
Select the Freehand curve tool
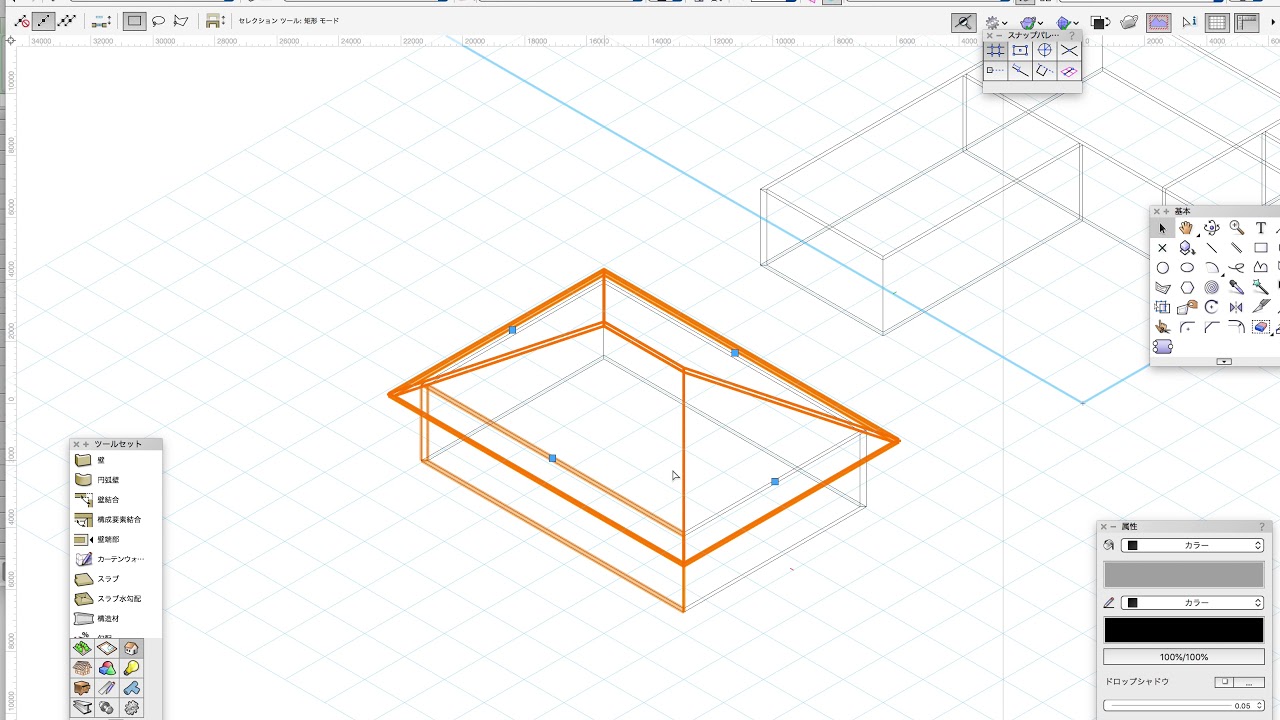tap(1236, 268)
